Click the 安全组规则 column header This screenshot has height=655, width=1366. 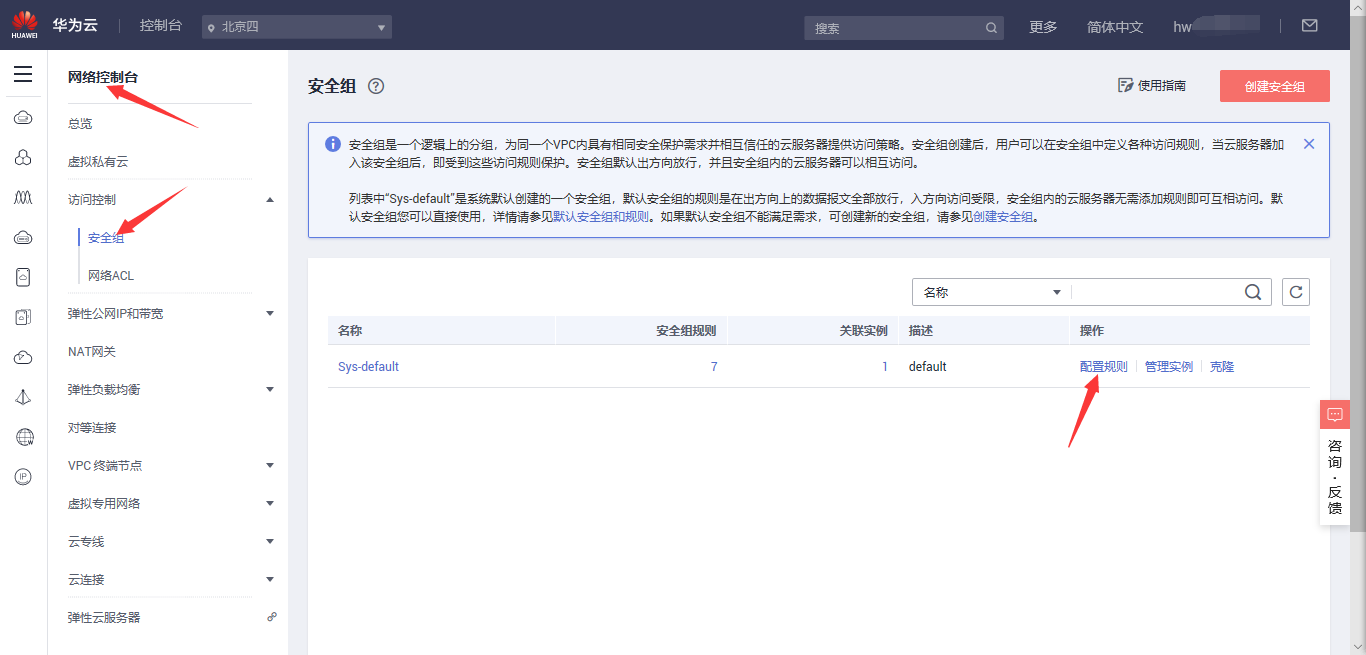[x=686, y=330]
